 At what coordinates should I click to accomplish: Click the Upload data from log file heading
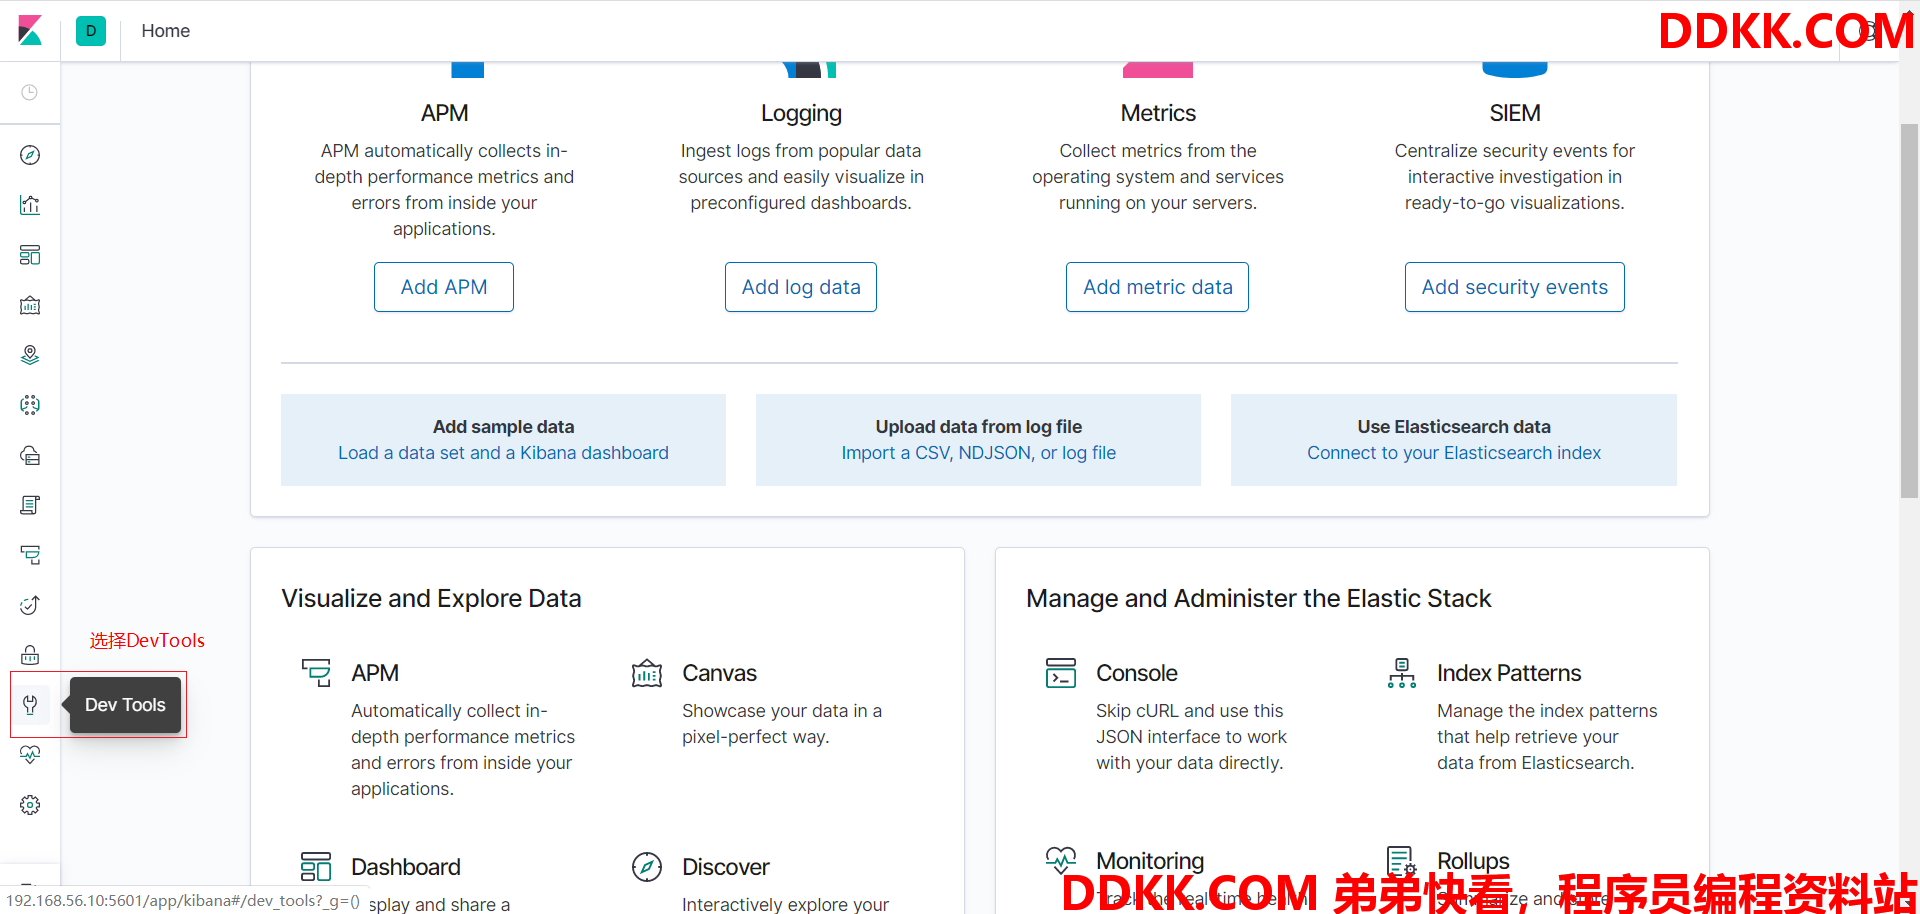[979, 427]
